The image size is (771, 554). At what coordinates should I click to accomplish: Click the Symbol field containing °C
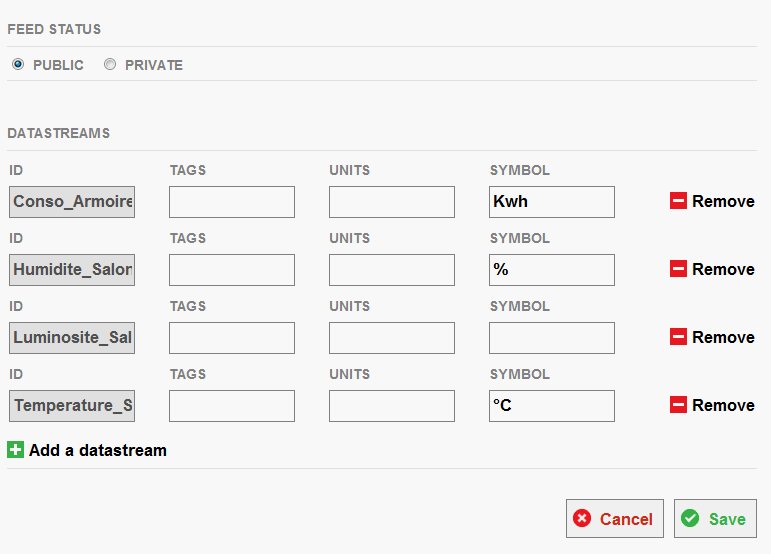click(552, 406)
